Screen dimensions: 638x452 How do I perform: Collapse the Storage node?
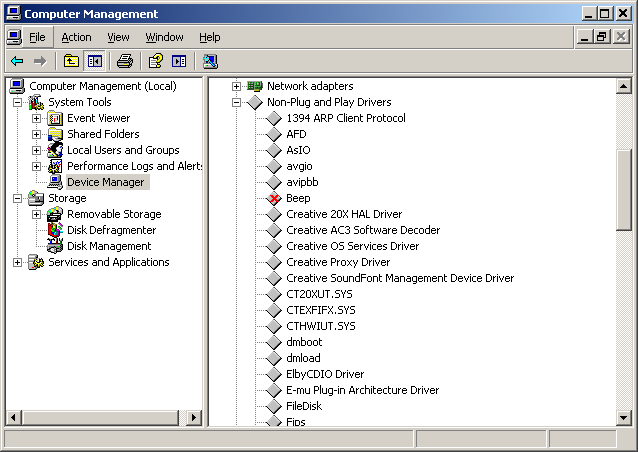pyautogui.click(x=17, y=198)
